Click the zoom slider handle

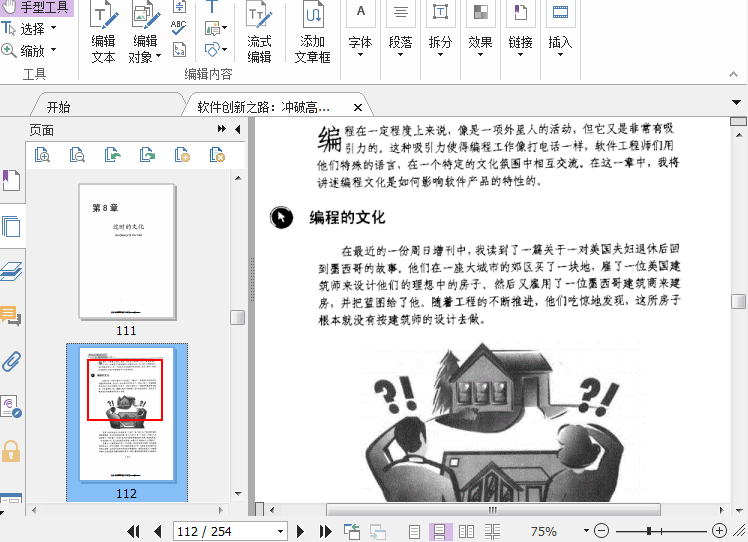point(649,531)
